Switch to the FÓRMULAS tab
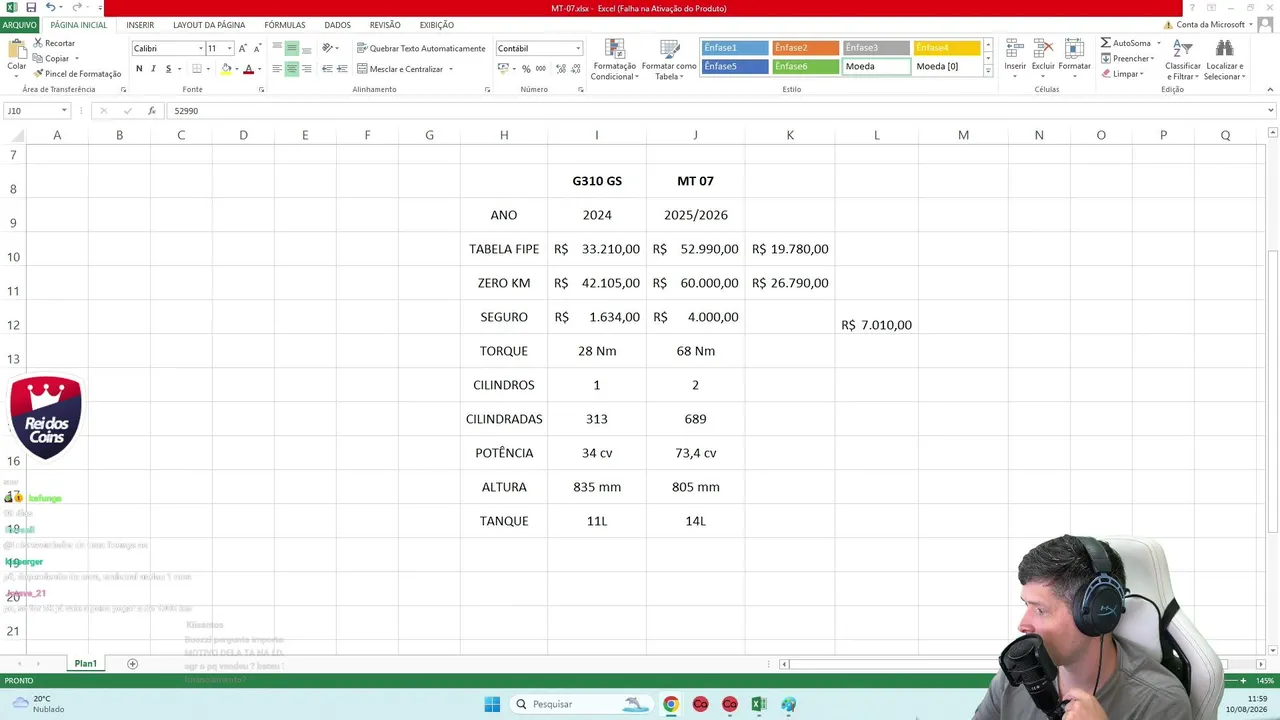This screenshot has width=1280, height=720. pos(285,25)
